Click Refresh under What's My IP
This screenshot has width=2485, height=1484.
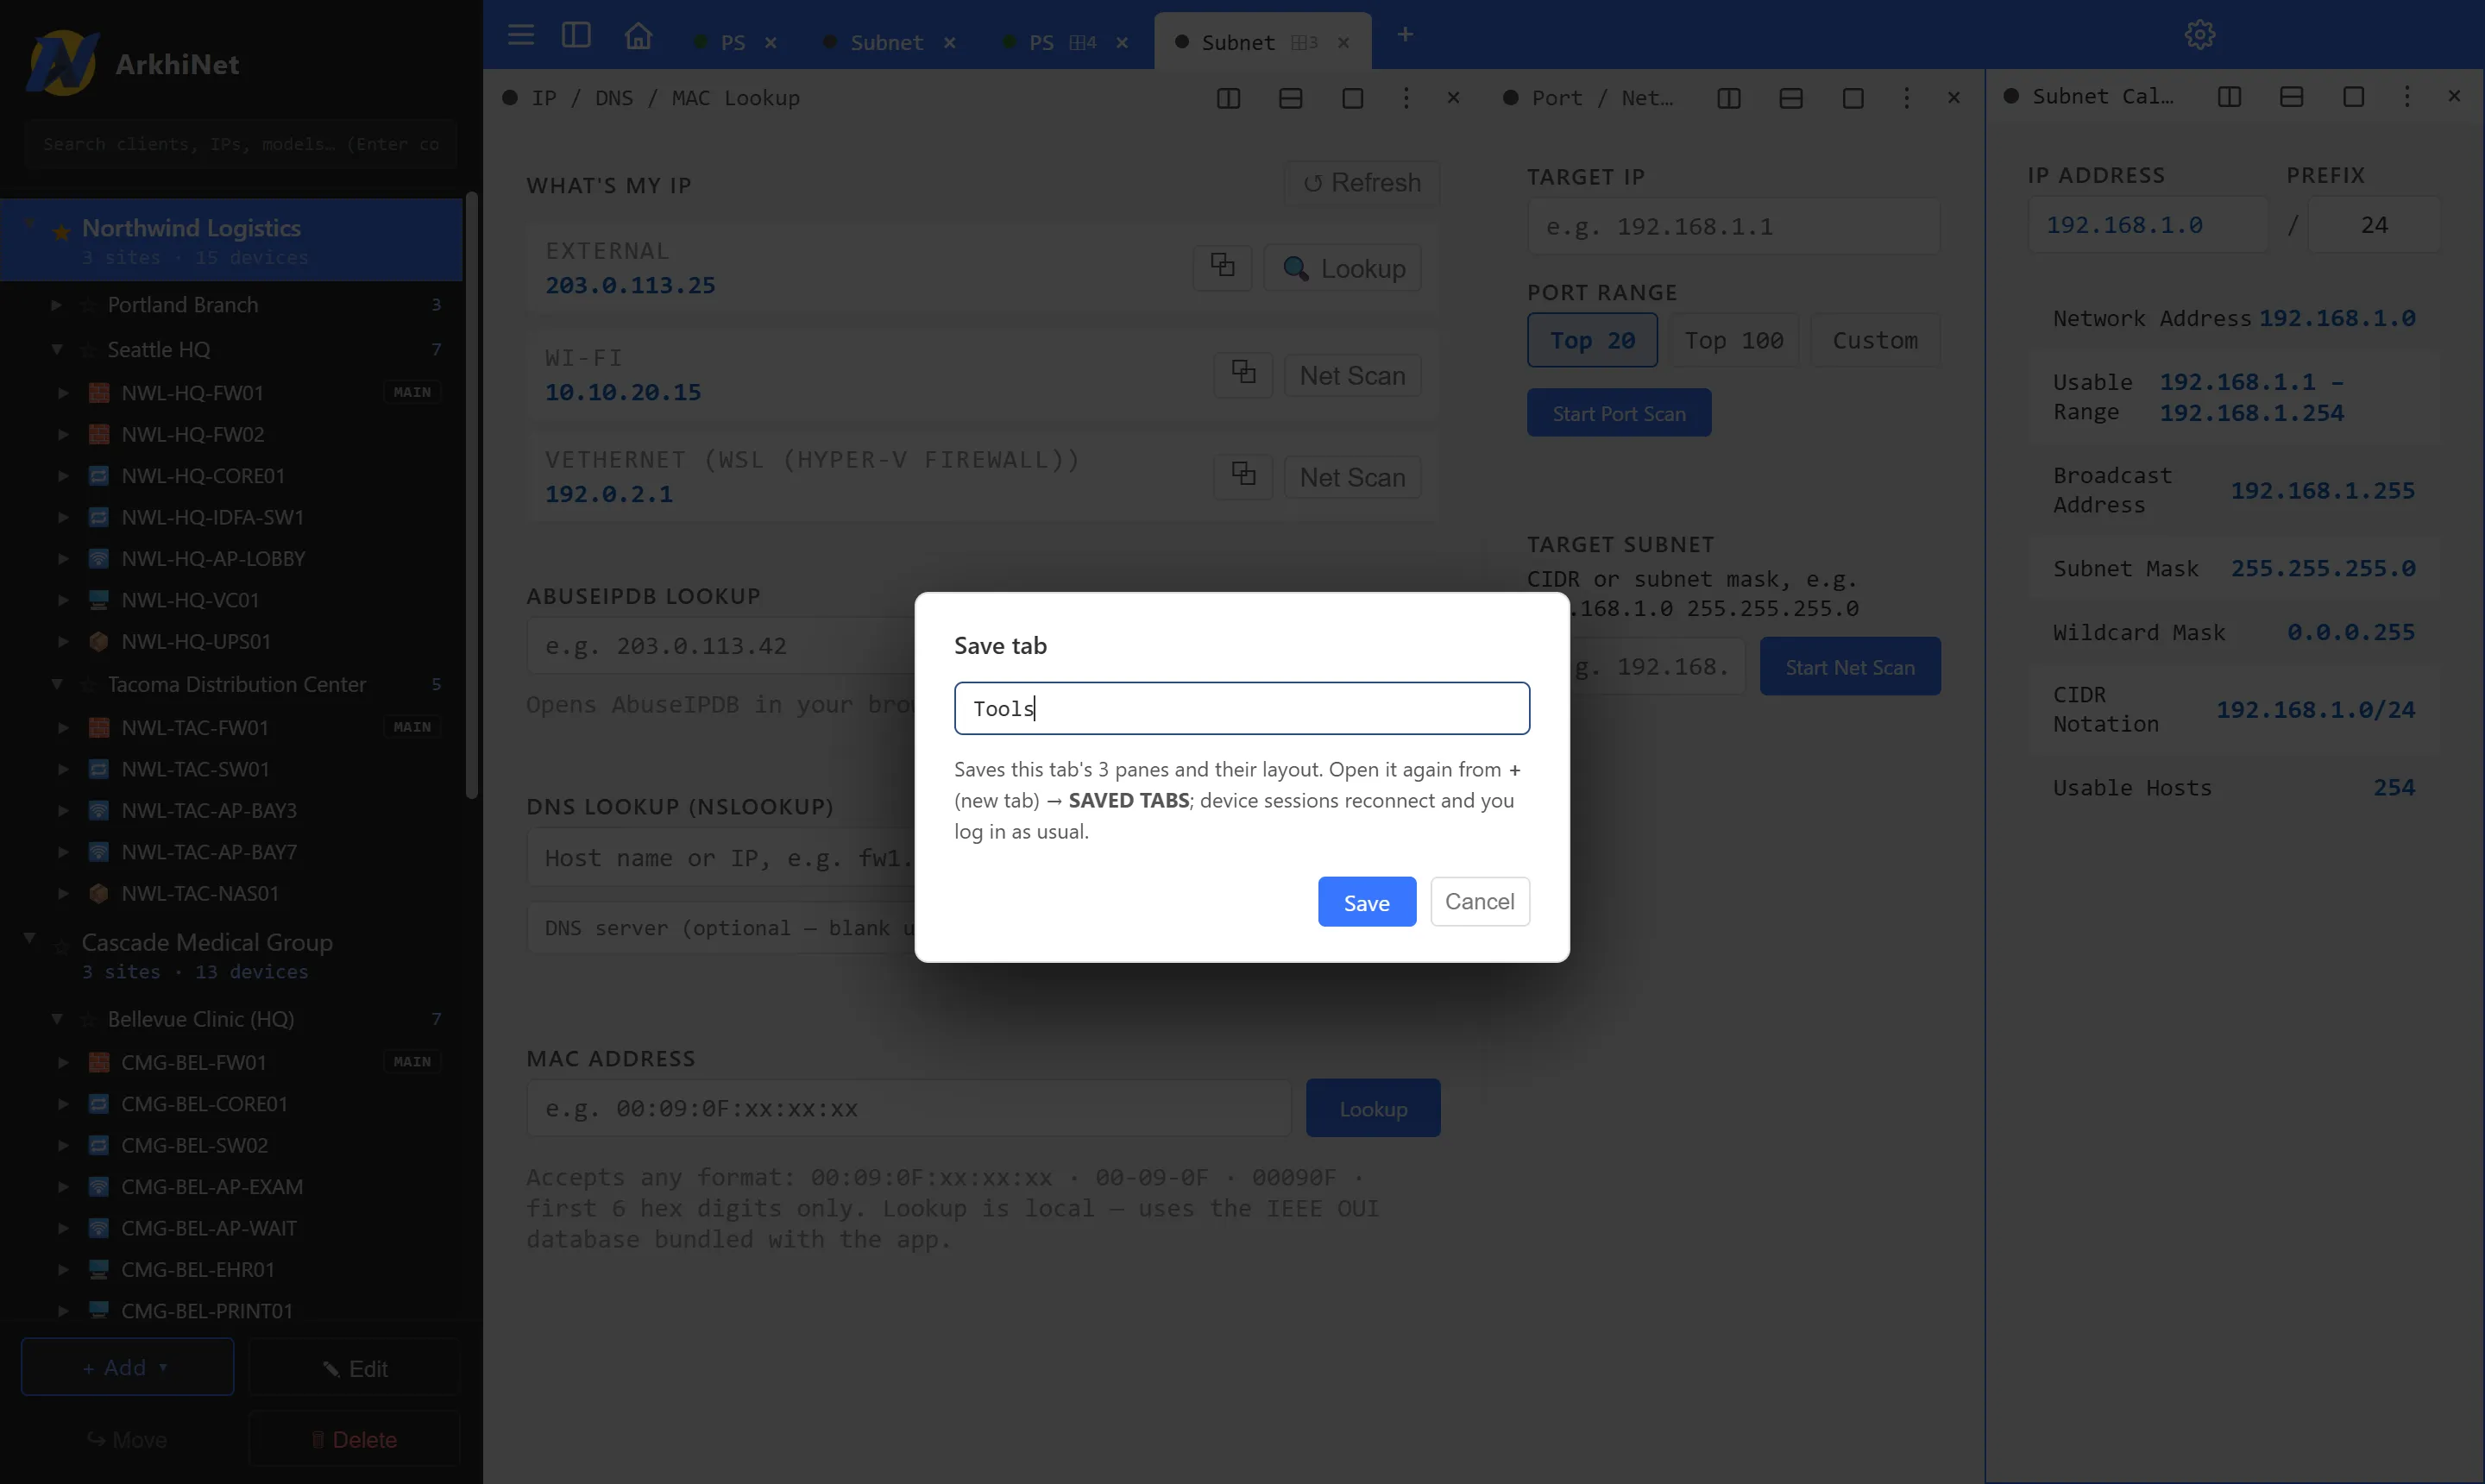[x=1361, y=183]
